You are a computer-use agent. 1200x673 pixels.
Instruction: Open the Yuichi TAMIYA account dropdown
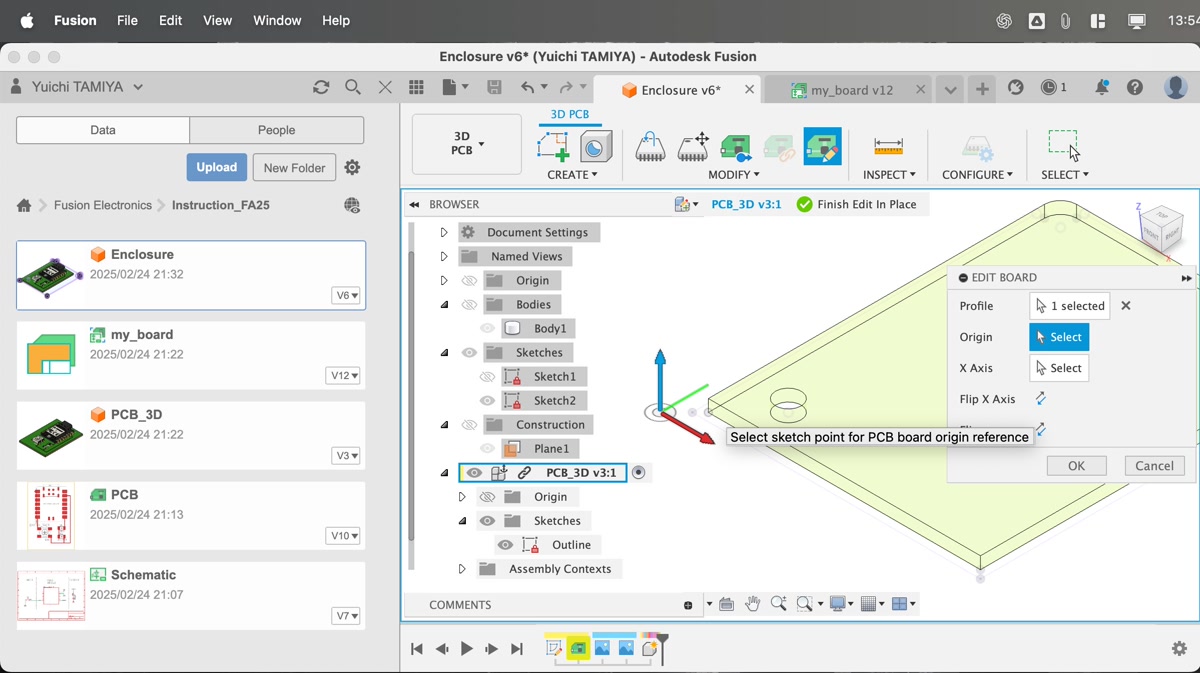pyautogui.click(x=88, y=87)
